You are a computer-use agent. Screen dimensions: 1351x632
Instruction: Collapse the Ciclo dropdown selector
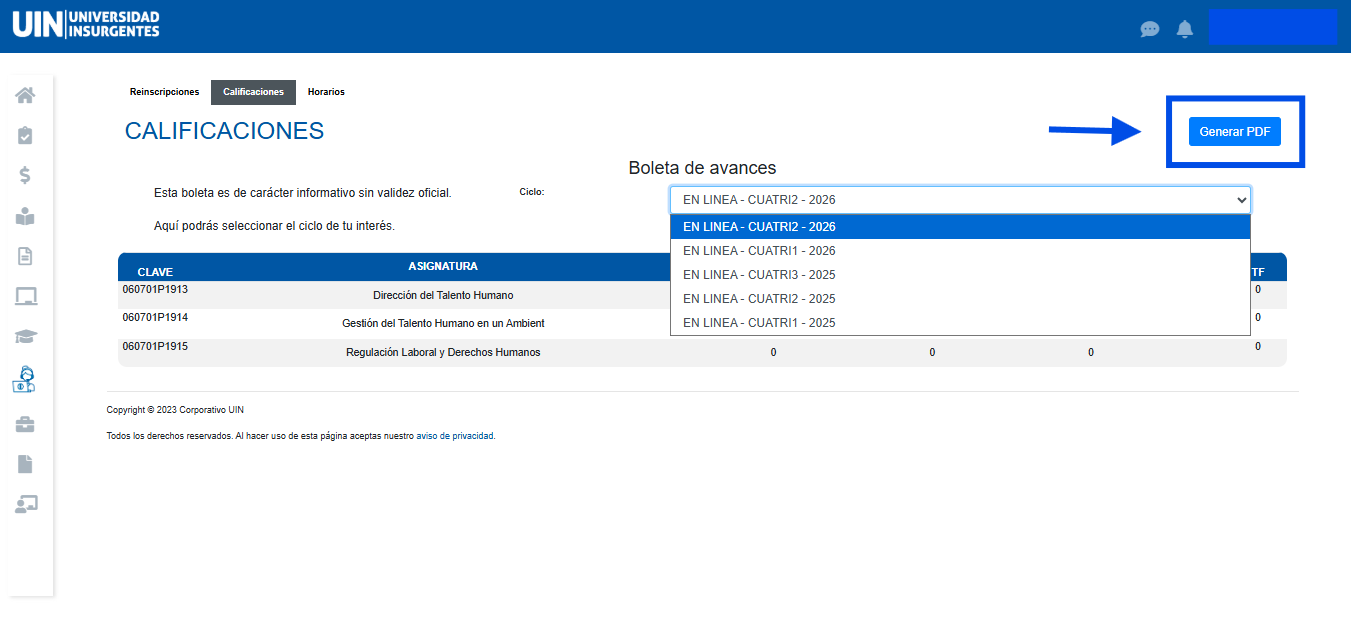pos(959,199)
